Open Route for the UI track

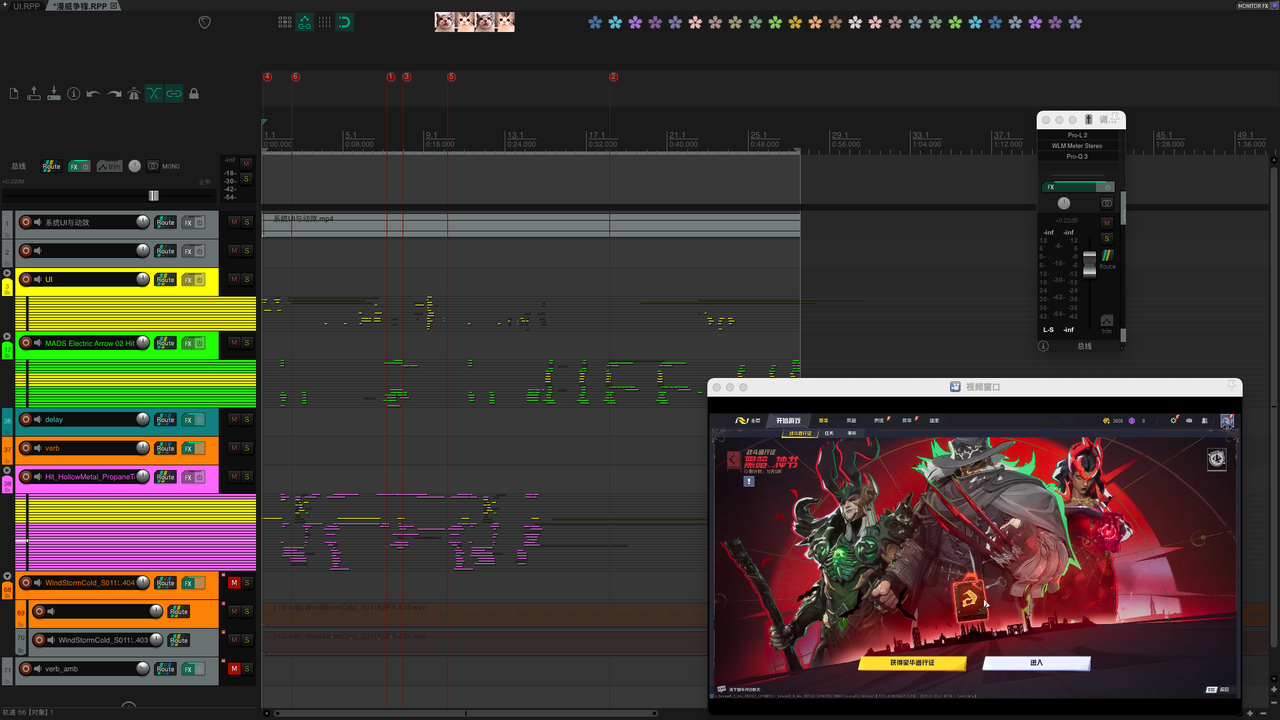[x=165, y=279]
